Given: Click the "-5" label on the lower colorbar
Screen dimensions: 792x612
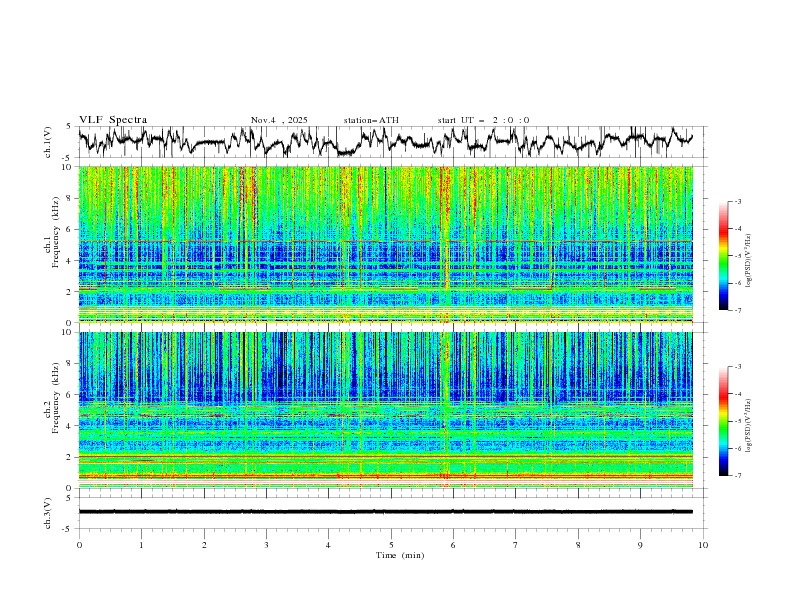Looking at the screenshot, I should [x=738, y=421].
